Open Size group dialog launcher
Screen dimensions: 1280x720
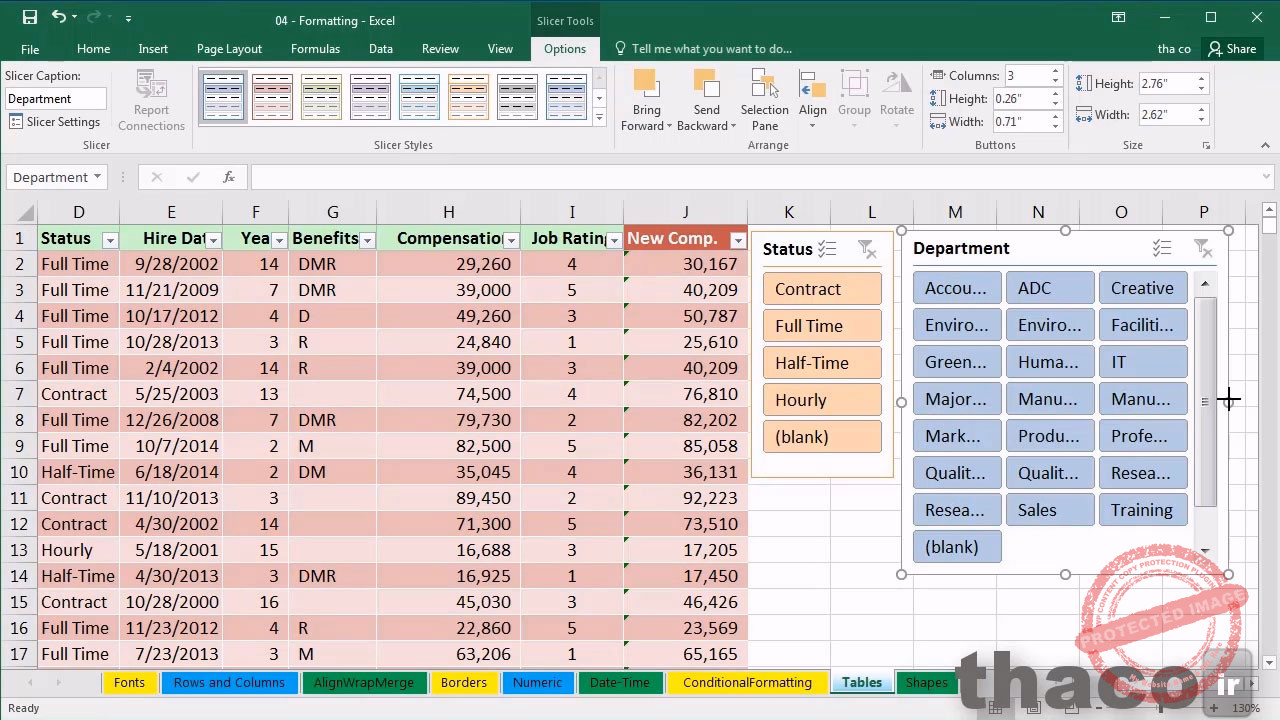(1206, 146)
